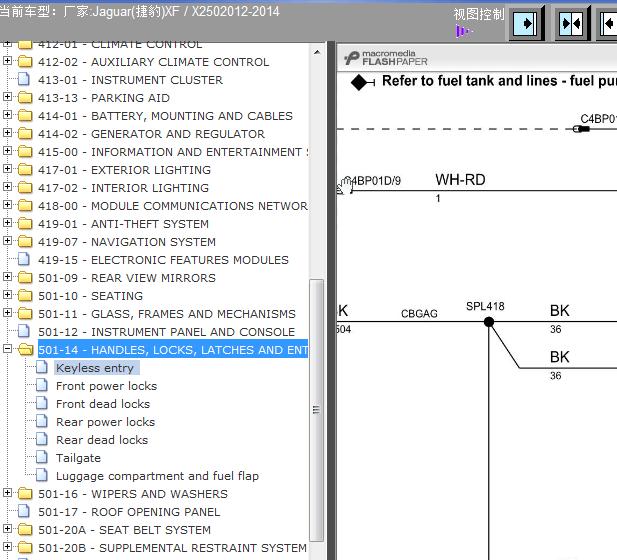Click folder icon of 414-02 Generator and Regulator
Image resolution: width=617 pixels, height=560 pixels.
click(x=26, y=133)
